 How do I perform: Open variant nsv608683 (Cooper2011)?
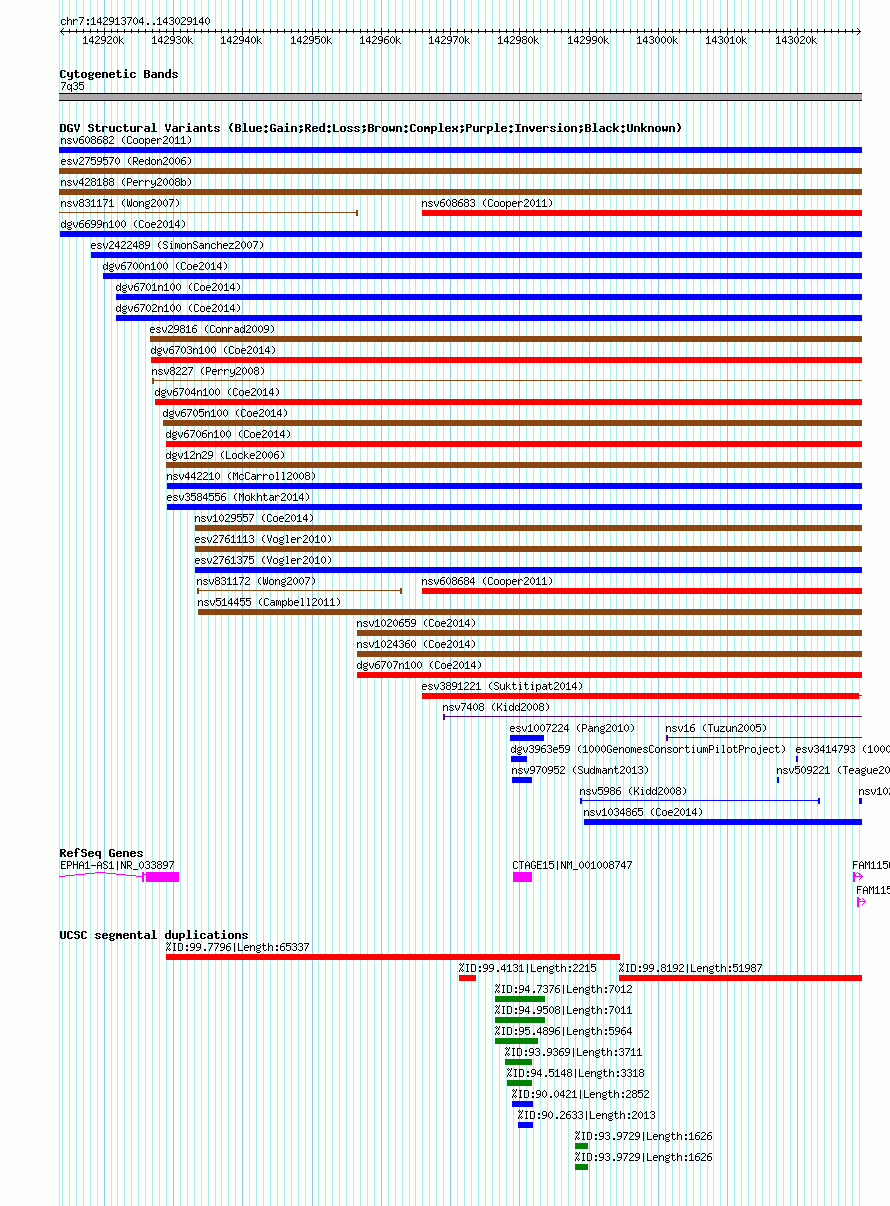(487, 203)
